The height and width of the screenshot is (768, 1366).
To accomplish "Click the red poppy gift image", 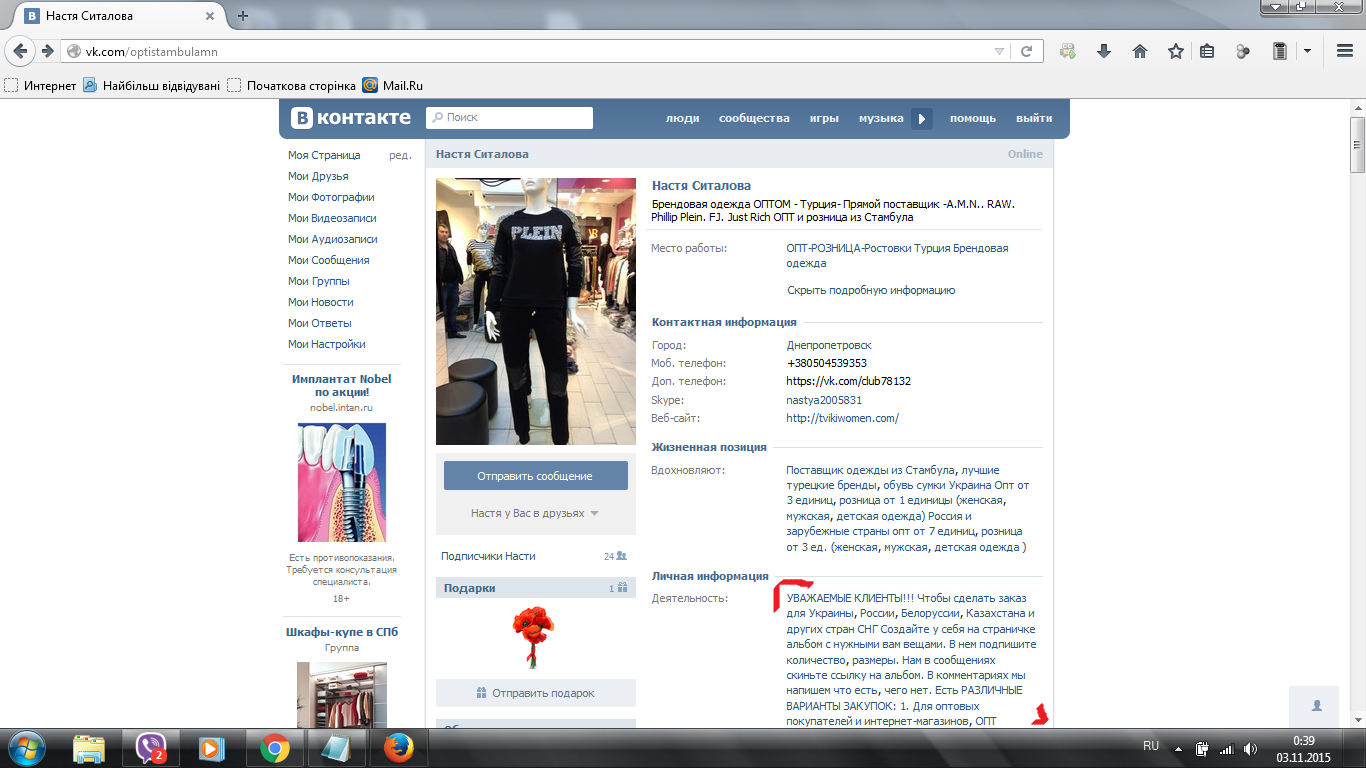I will pos(533,638).
